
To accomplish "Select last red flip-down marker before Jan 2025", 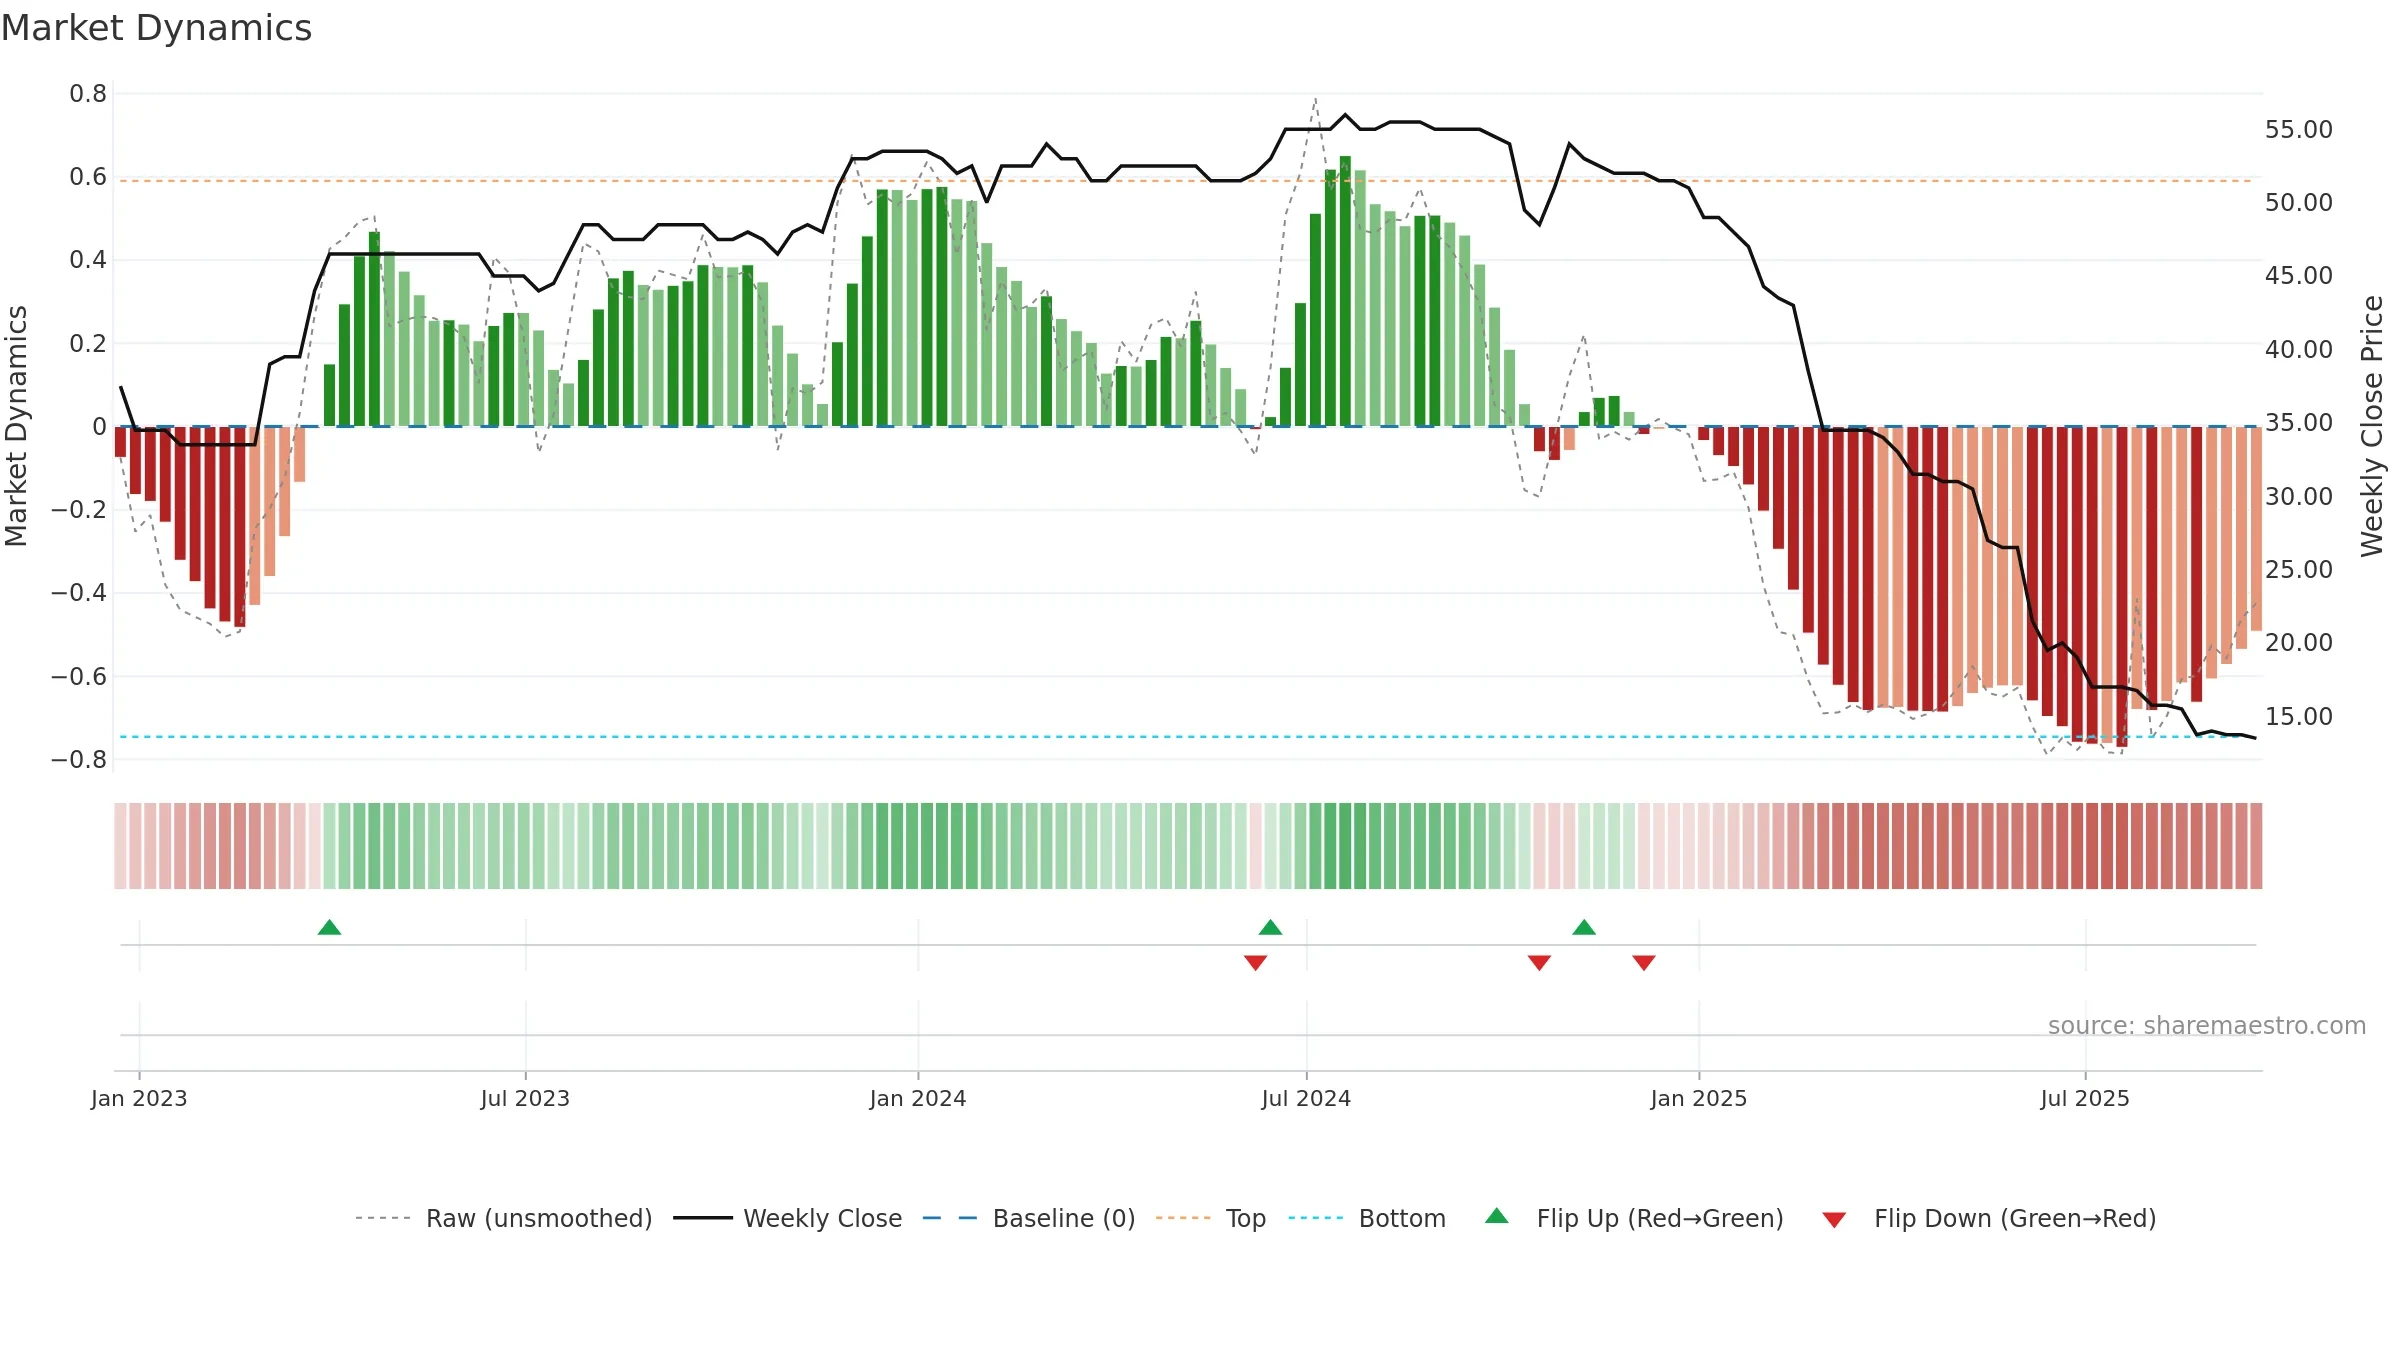I will pyautogui.click(x=1644, y=962).
